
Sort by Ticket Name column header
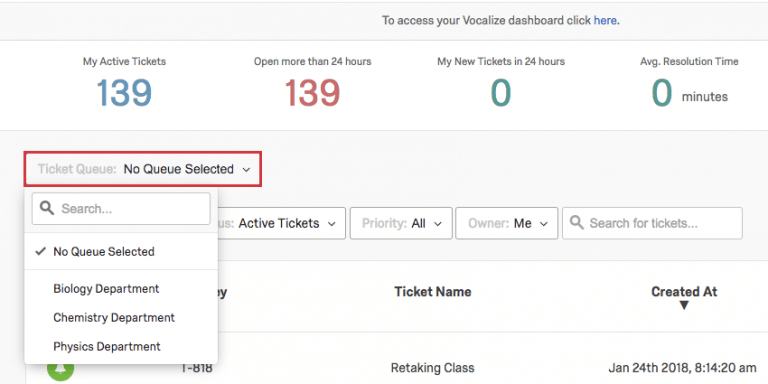432,292
